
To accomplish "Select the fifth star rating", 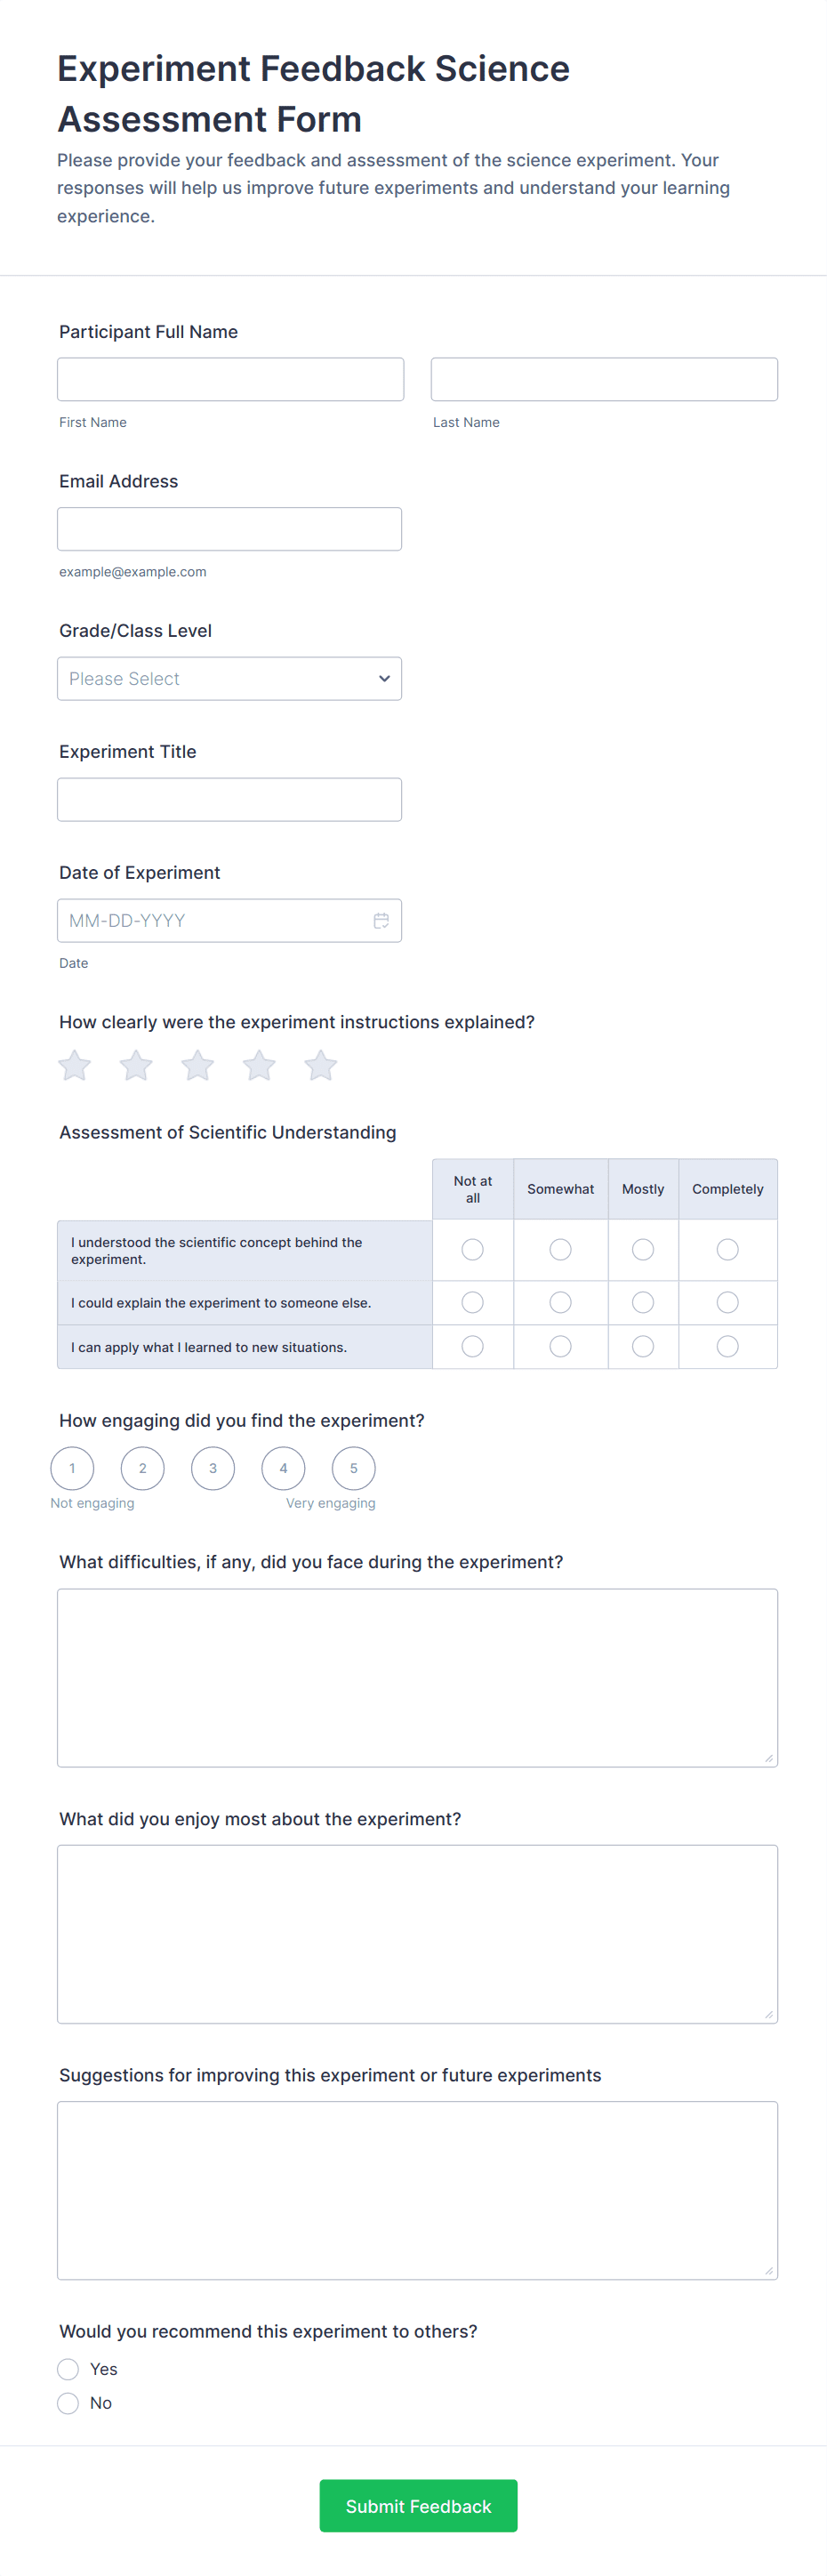I will (x=321, y=1065).
